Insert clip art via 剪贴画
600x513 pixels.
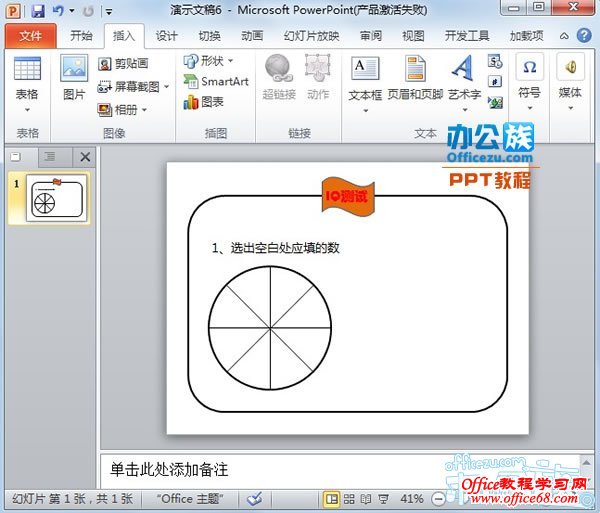coord(124,63)
